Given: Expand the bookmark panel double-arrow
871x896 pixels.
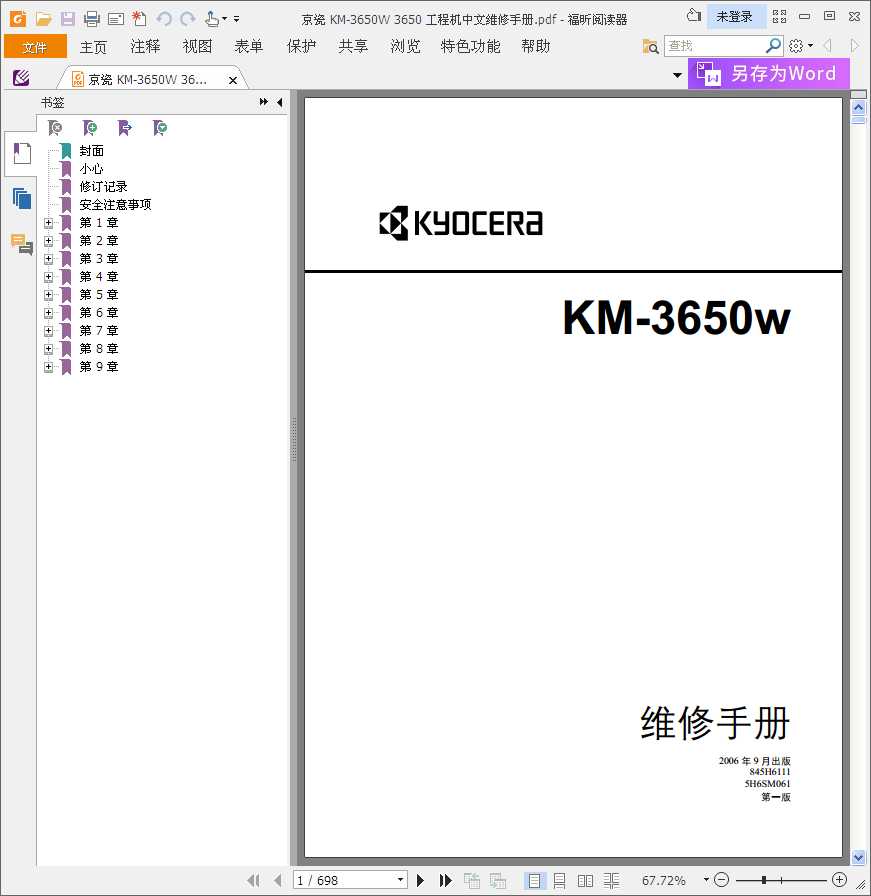Looking at the screenshot, I should pyautogui.click(x=263, y=102).
